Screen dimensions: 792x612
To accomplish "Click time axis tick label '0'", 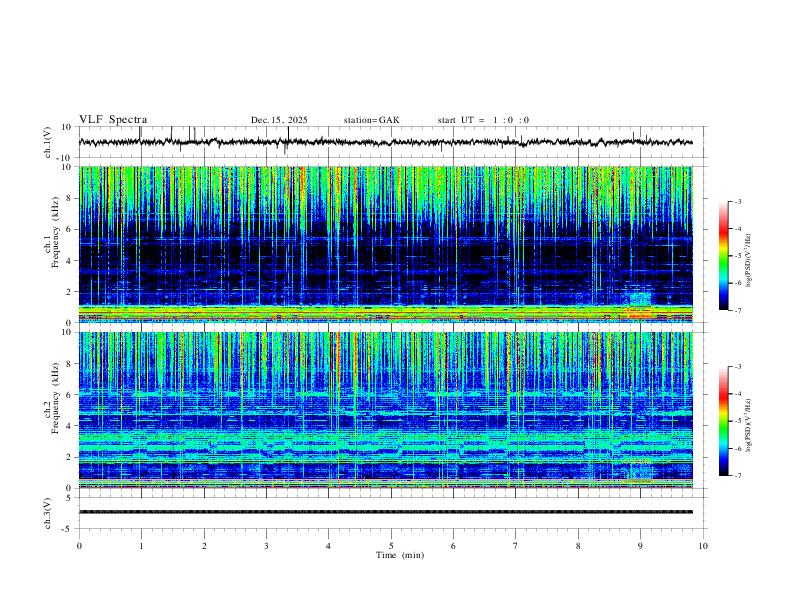I will click(x=79, y=546).
